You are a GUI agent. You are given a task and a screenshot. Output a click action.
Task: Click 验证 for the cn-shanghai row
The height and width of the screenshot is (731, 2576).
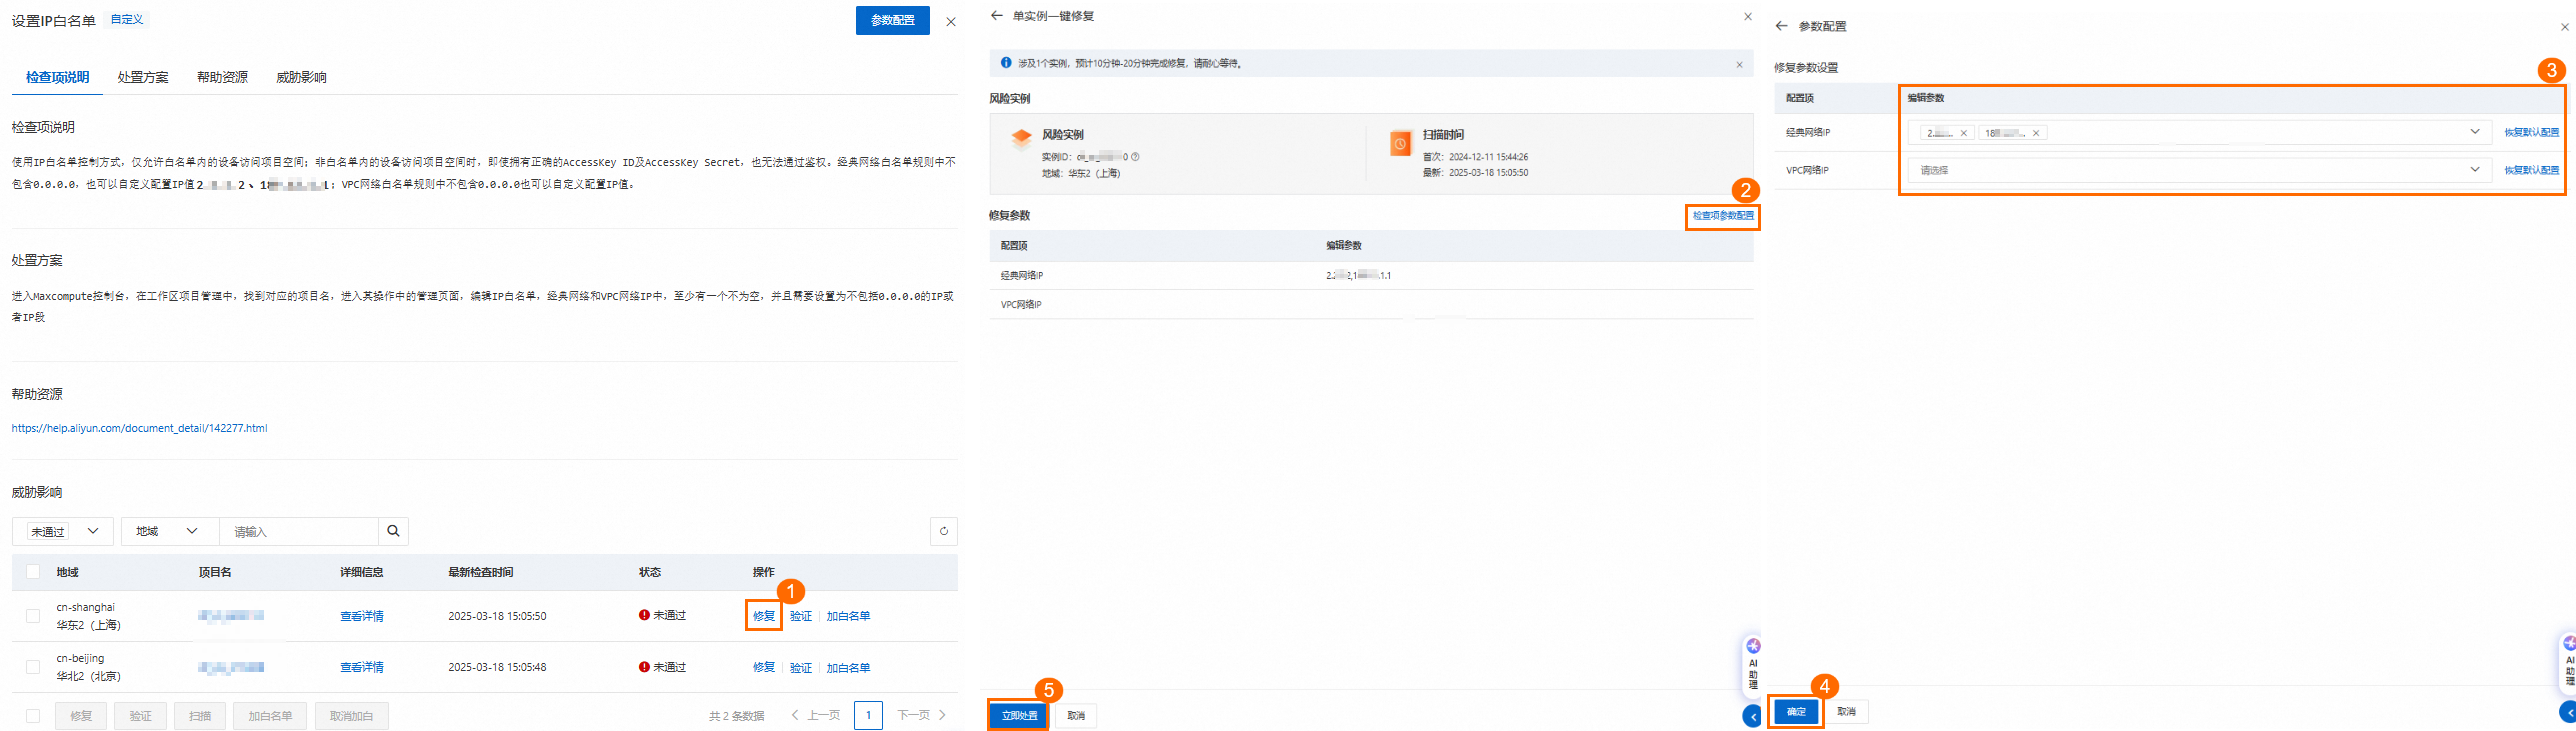801,616
